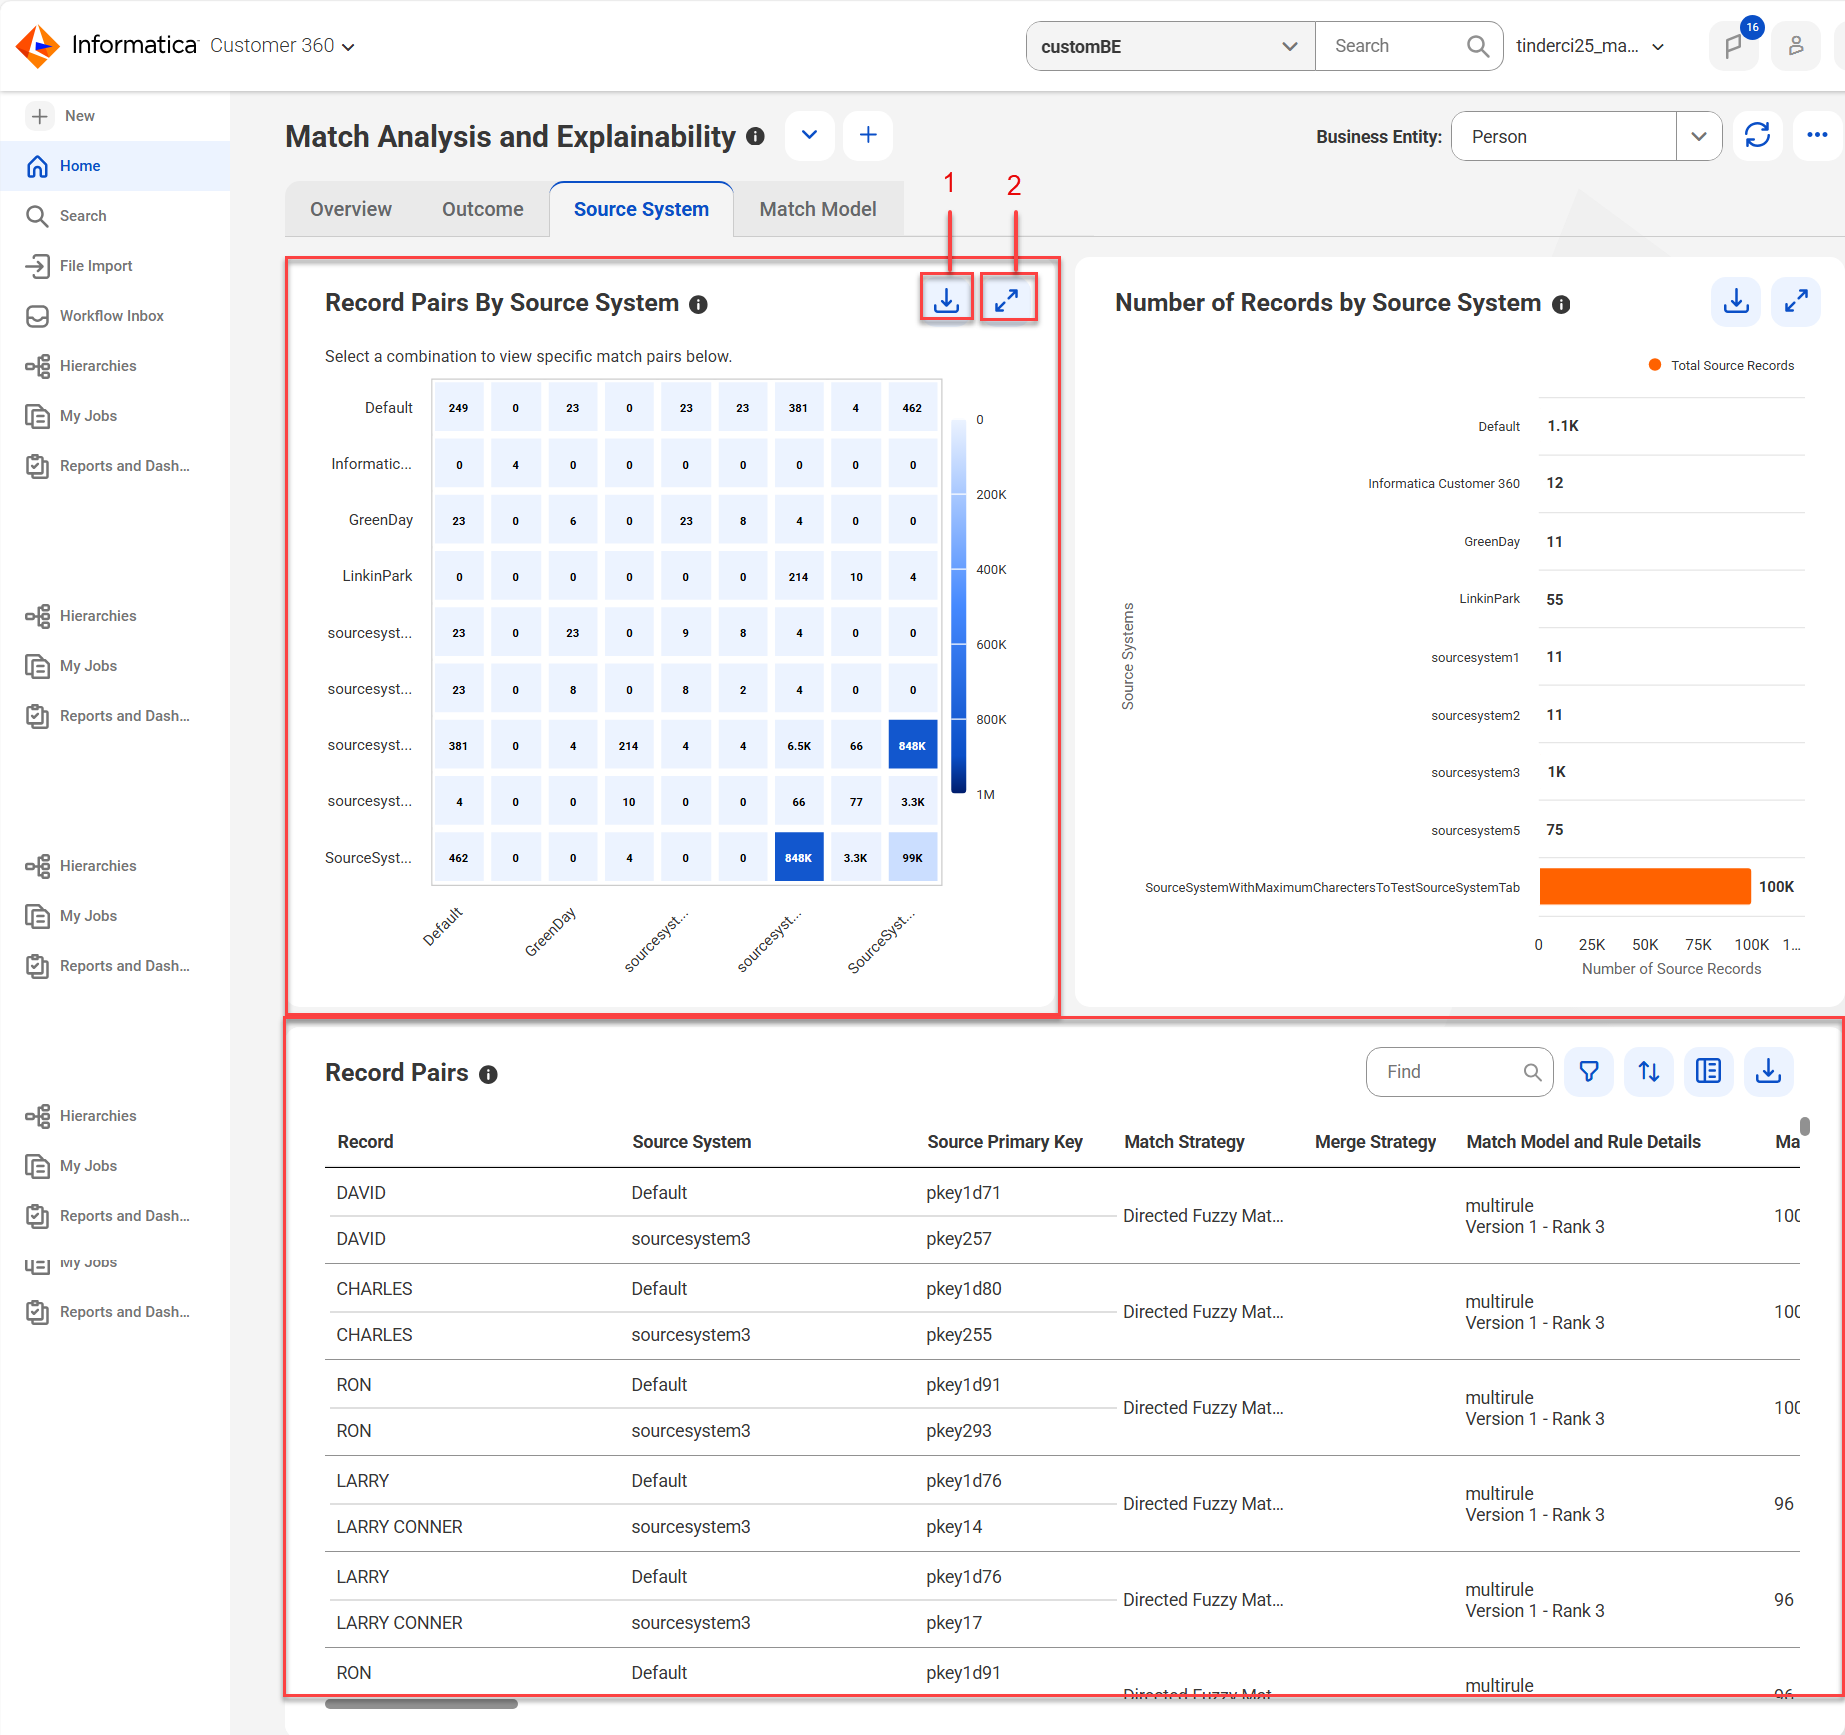
Task: Expand the tinderci25_ma... organization dropdown
Action: coord(1590,46)
